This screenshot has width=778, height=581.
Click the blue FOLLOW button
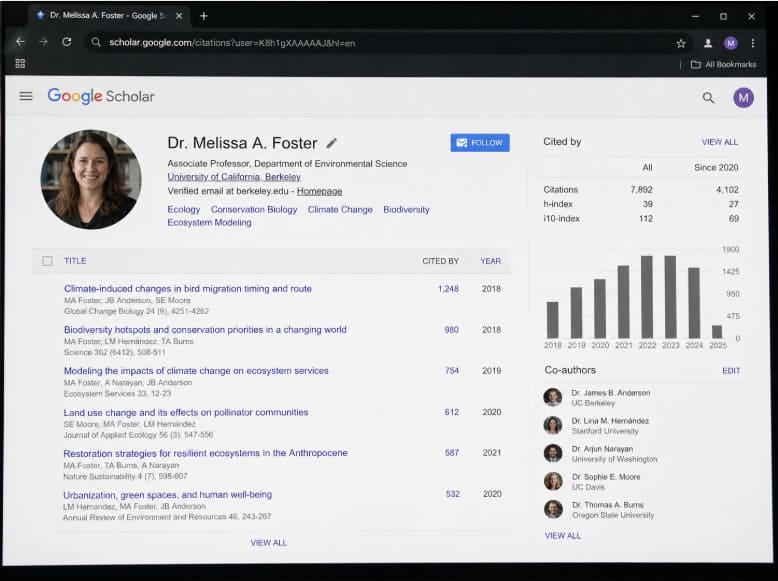(x=480, y=143)
